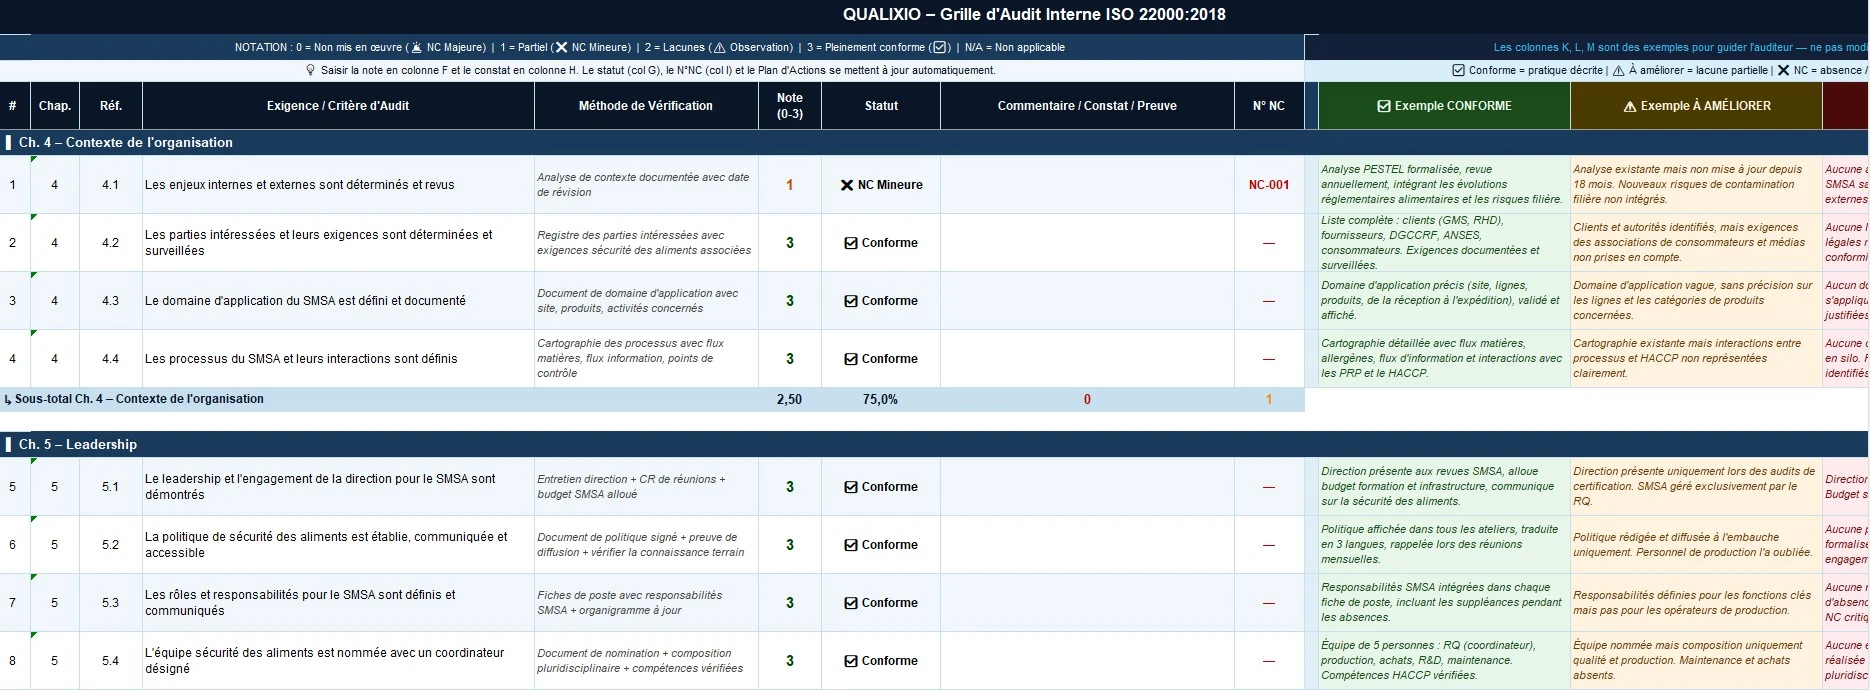1870x690 pixels.
Task: Select method 'Analyse de contexte documentée avec date de révision'
Action: coord(644,185)
